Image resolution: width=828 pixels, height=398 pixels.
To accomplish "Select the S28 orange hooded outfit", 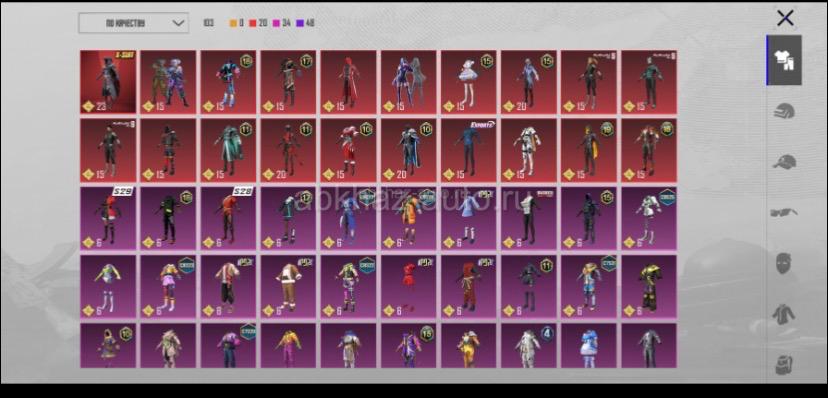I will (228, 218).
